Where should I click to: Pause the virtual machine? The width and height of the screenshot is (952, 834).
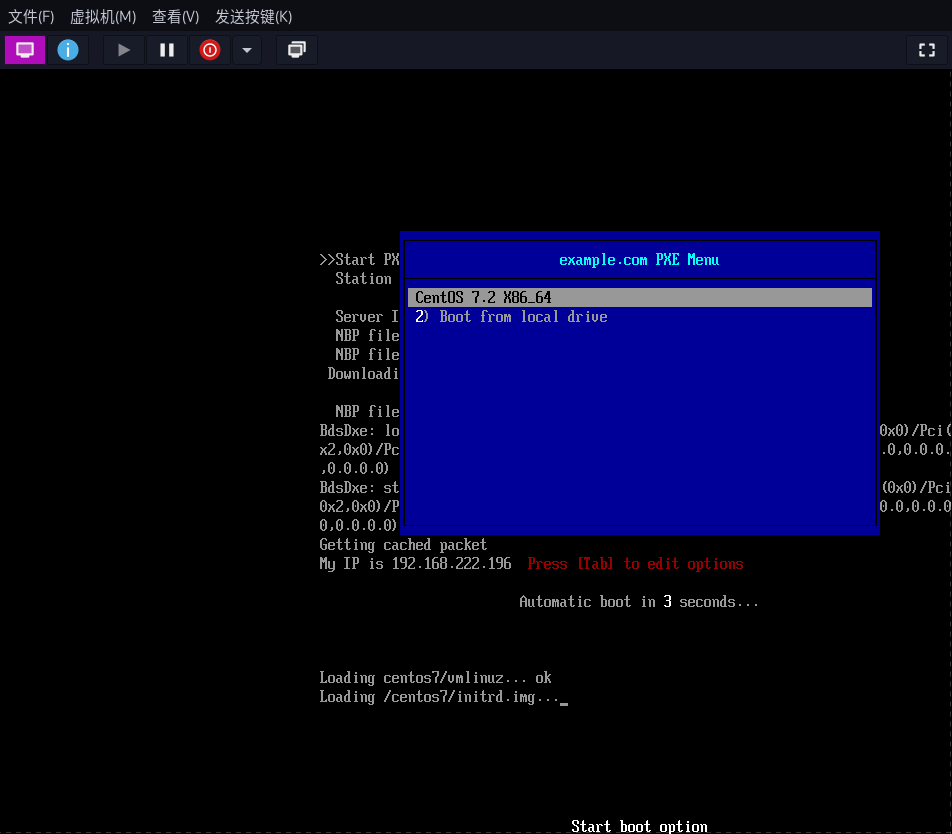click(x=167, y=50)
